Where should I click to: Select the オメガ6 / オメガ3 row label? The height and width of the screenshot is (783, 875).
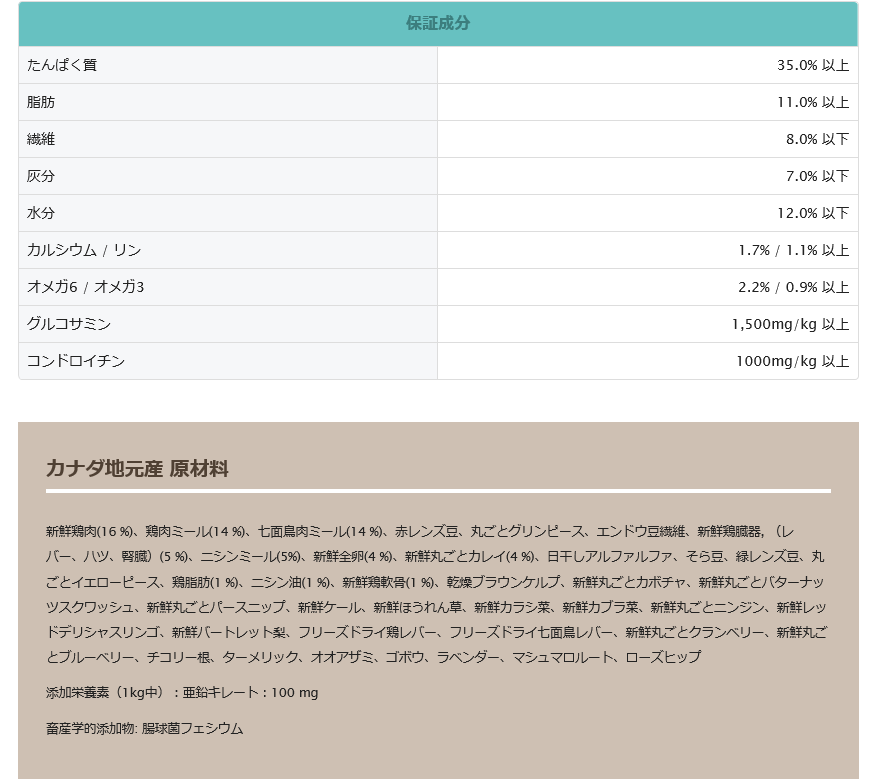click(x=86, y=287)
